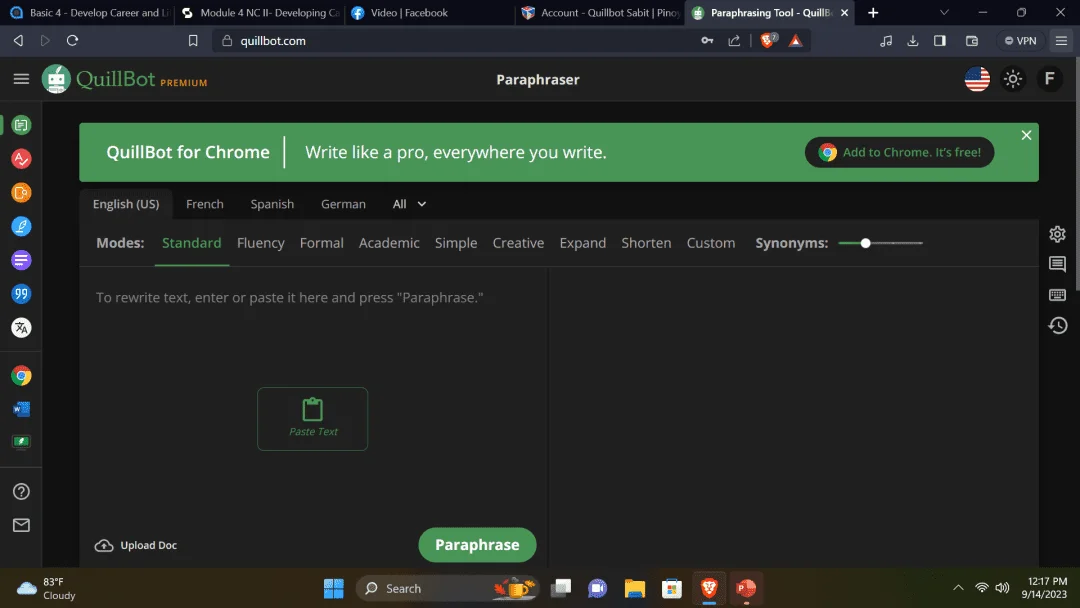The height and width of the screenshot is (608, 1080).
Task: Share this page icon in address bar
Action: pyautogui.click(x=734, y=41)
